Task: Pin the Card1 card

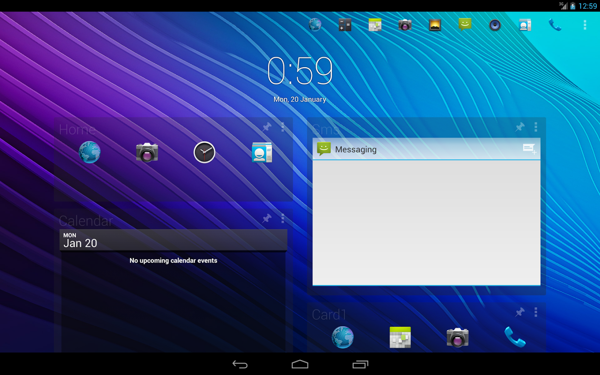Action: pos(520,312)
